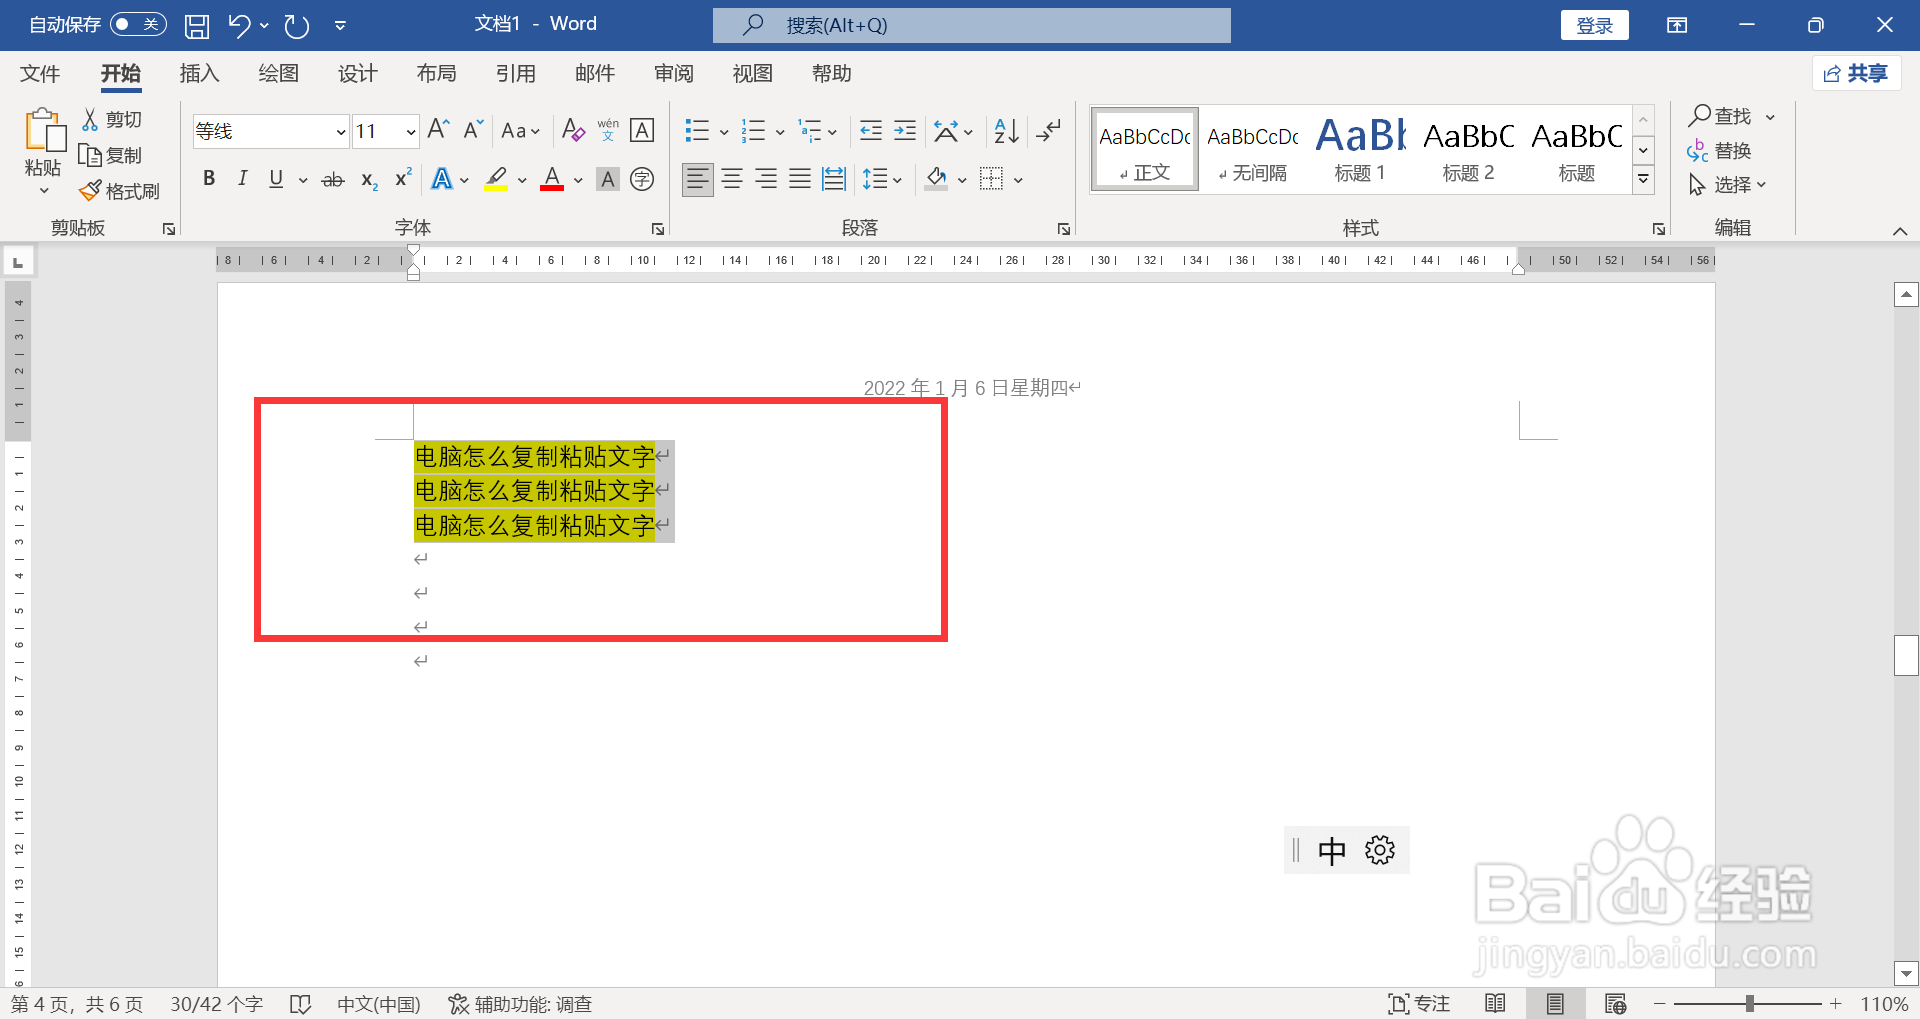This screenshot has width=1920, height=1019.
Task: Toggle the AutoSave (自动保存) switch
Action: click(x=138, y=24)
